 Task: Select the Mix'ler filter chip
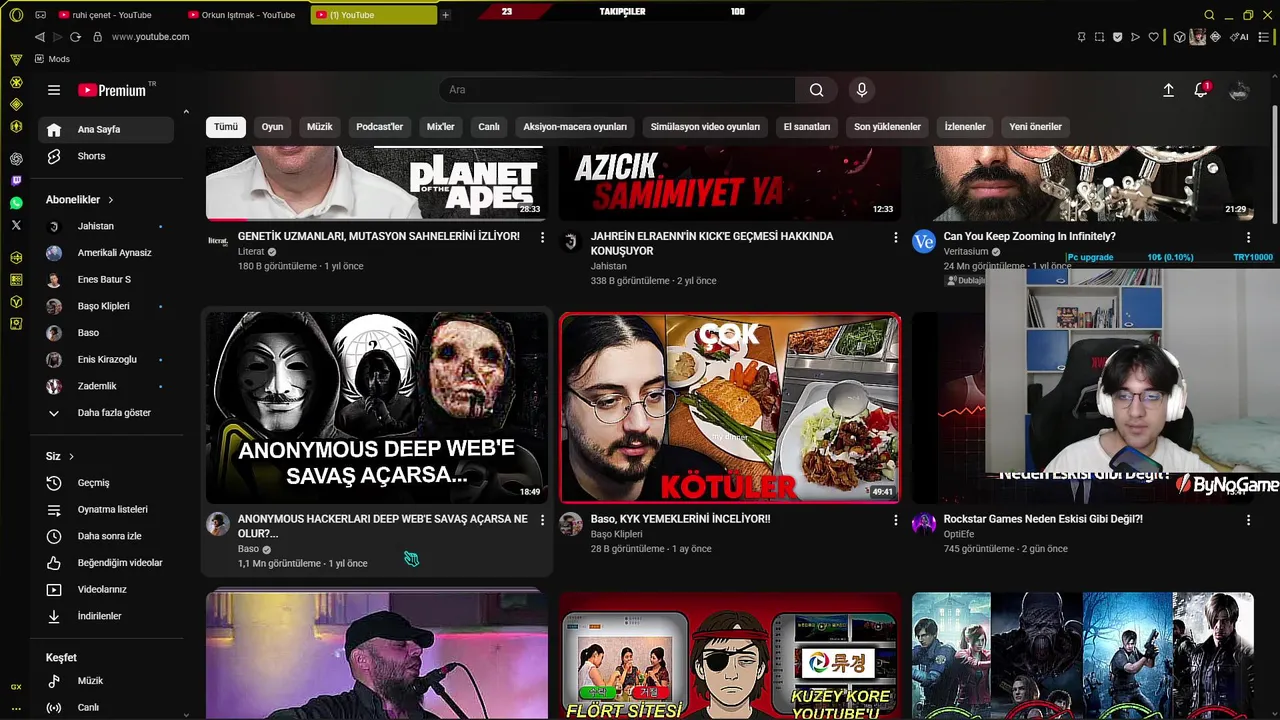tap(440, 127)
